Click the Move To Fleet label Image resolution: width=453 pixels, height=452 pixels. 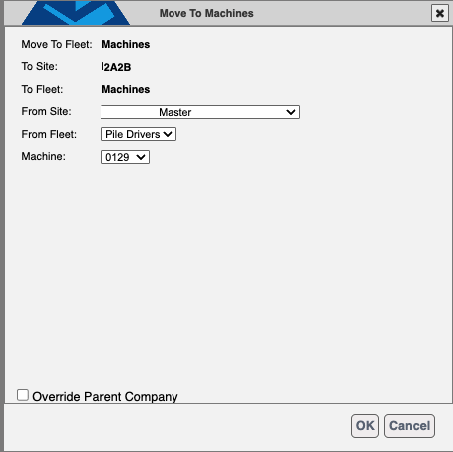(x=57, y=44)
